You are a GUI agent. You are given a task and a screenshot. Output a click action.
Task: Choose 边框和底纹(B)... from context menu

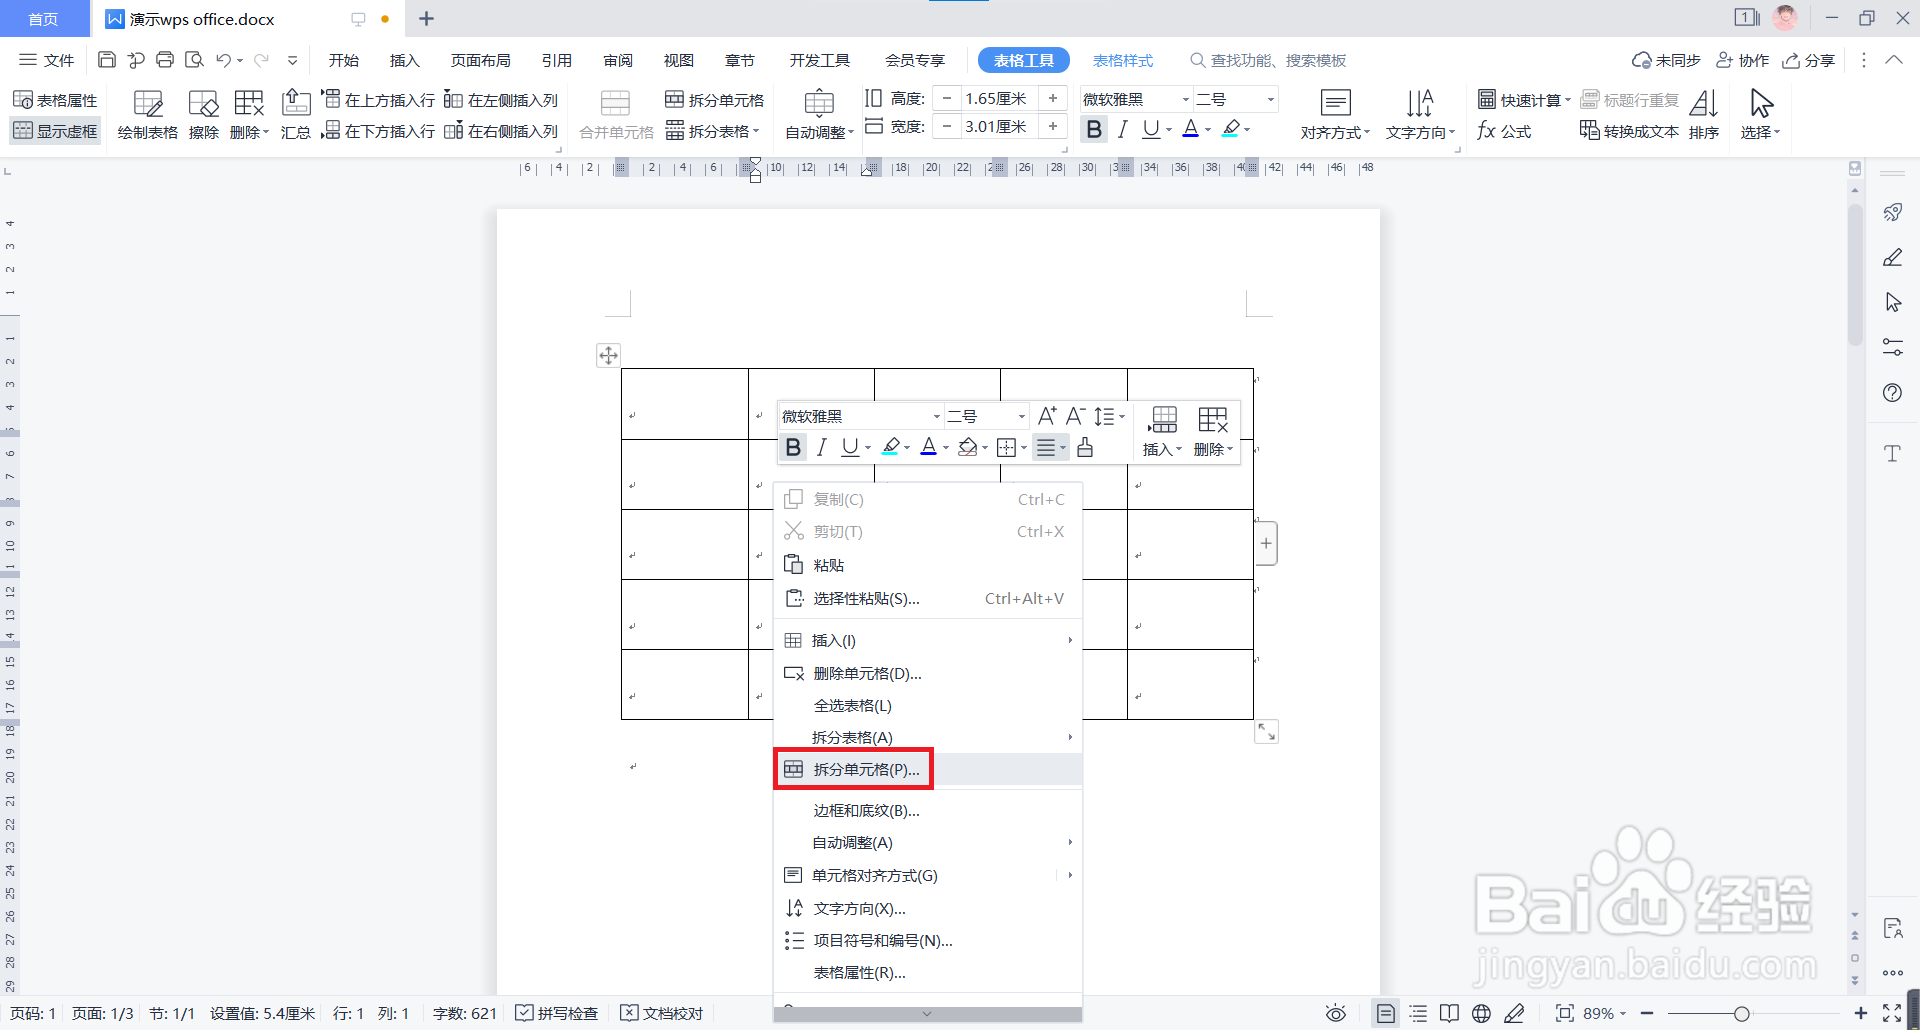point(928,810)
